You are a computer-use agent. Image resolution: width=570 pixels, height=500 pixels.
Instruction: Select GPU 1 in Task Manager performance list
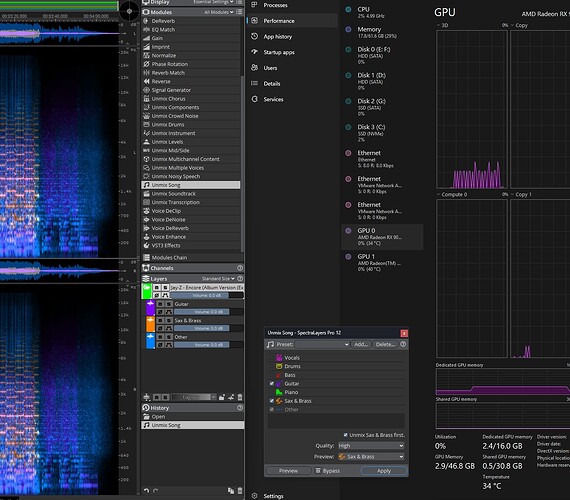[x=382, y=262]
